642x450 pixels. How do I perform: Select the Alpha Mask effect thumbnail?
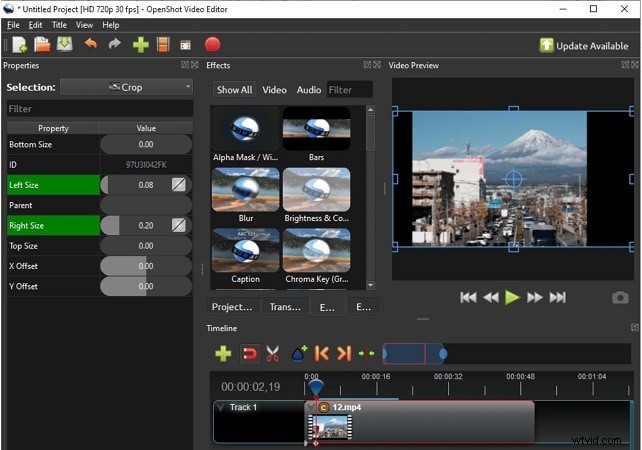coord(245,129)
